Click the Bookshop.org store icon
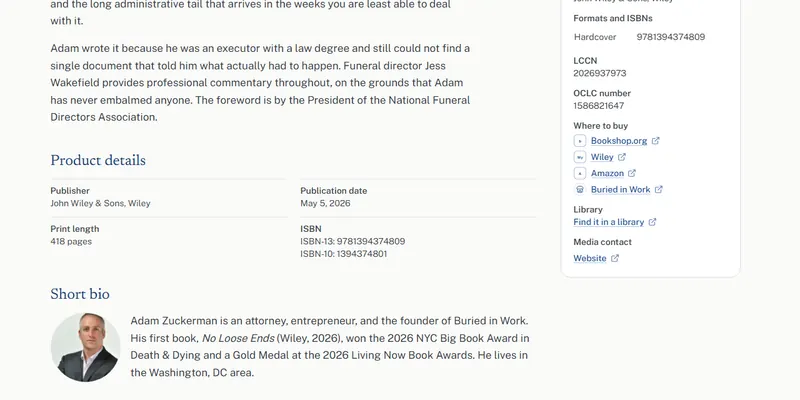The width and height of the screenshot is (800, 400). 580,141
